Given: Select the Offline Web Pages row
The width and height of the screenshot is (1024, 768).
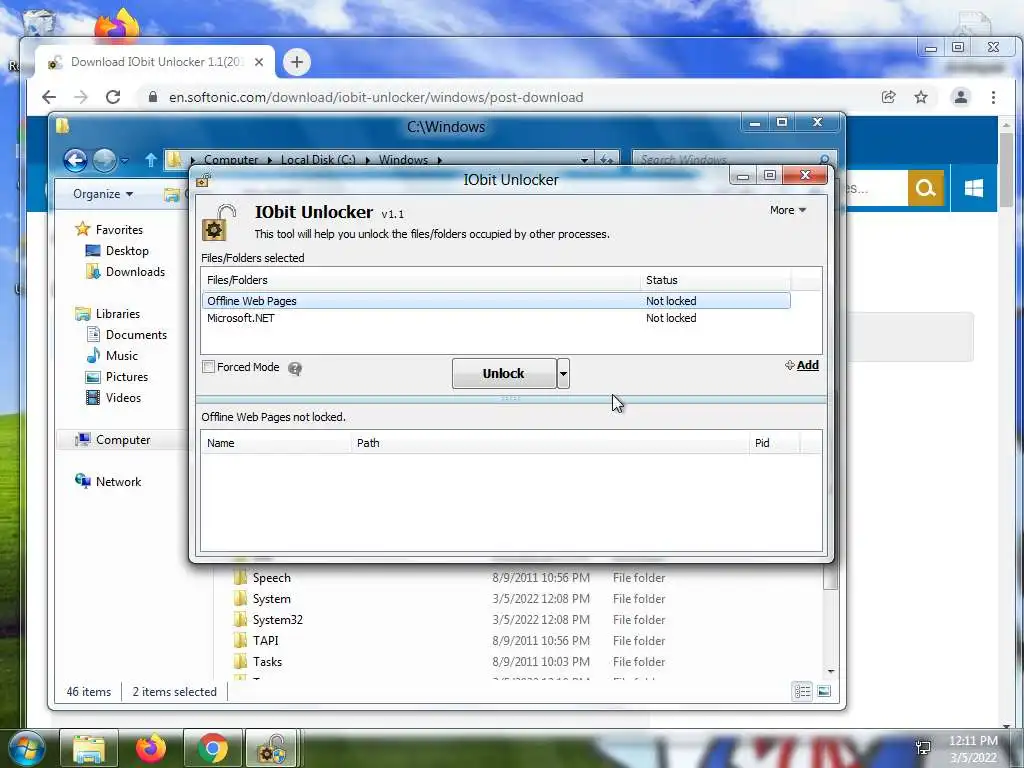Looking at the screenshot, I should [496, 301].
